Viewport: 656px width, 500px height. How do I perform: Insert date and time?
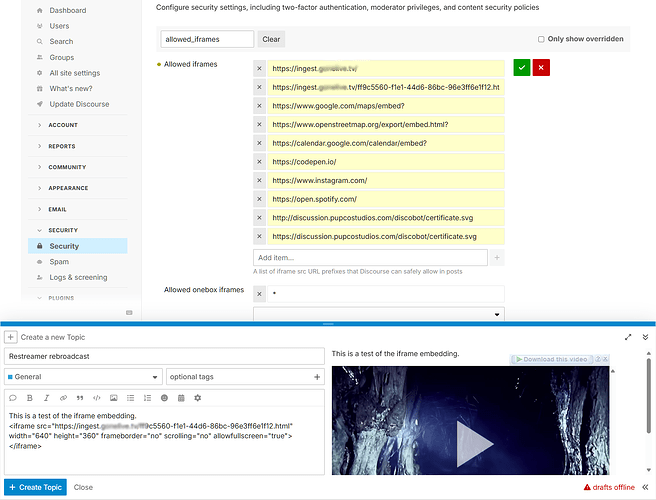(x=181, y=398)
